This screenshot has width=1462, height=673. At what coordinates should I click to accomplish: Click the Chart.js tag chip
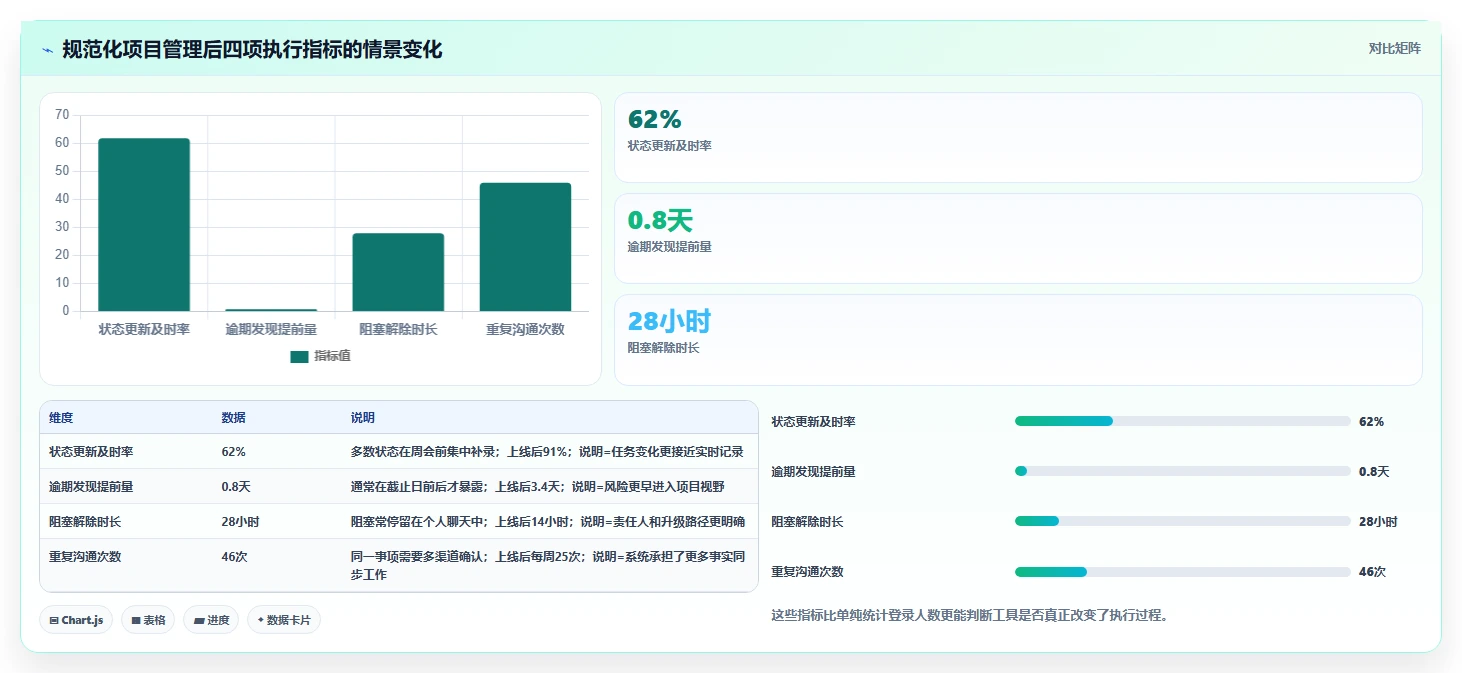[77, 620]
